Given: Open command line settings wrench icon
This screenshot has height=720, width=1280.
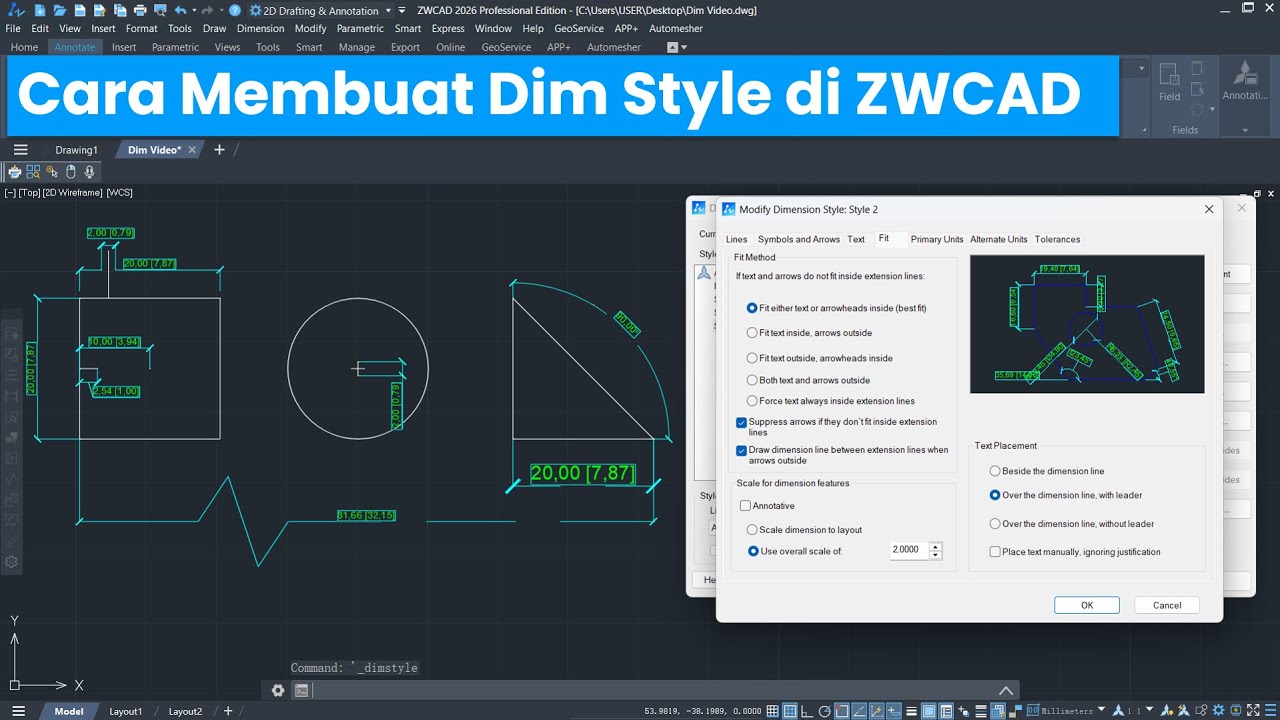Looking at the screenshot, I should 278,690.
